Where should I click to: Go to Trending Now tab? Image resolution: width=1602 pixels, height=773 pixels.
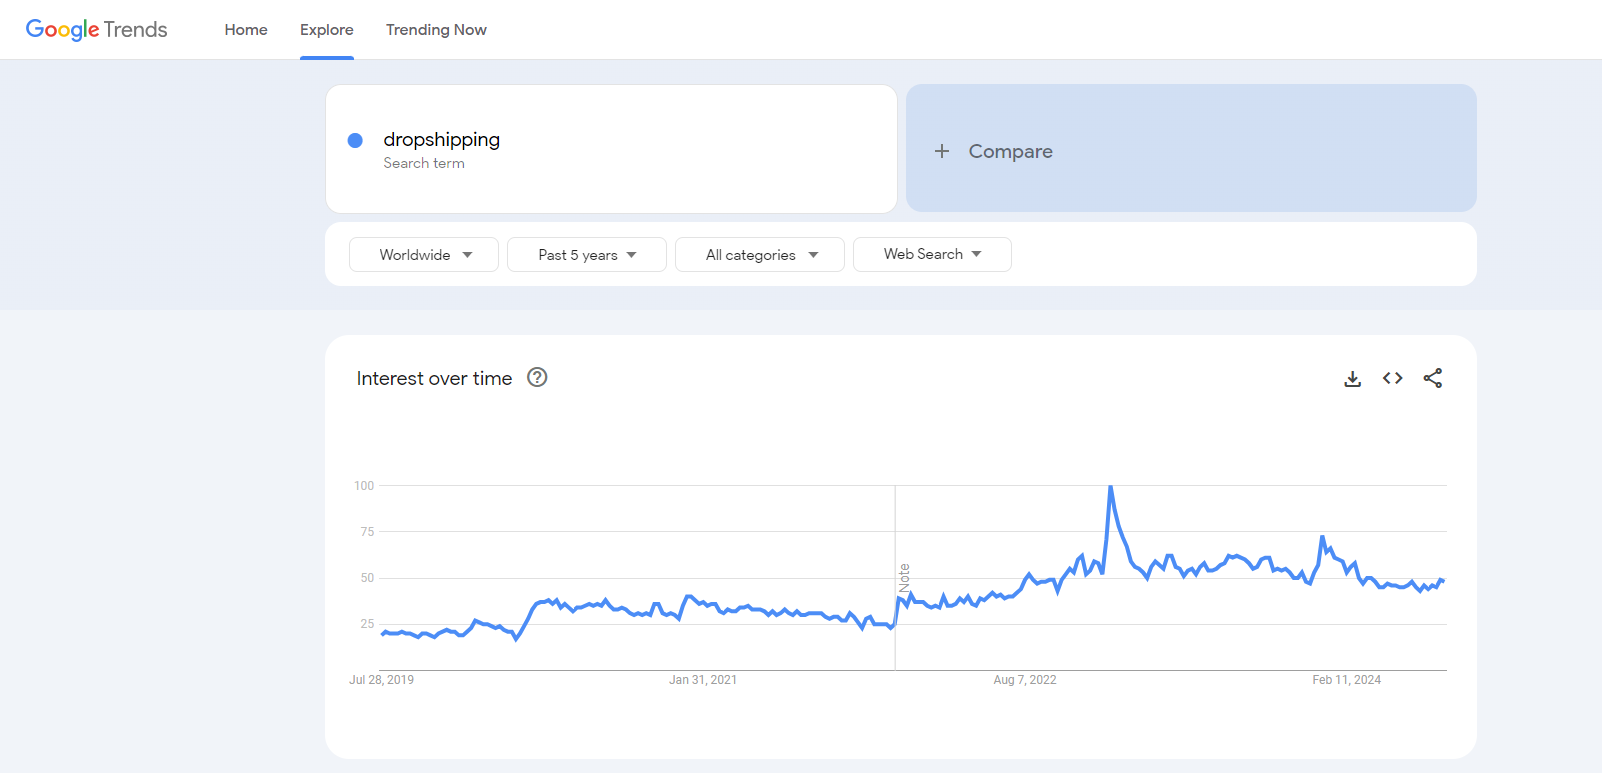pyautogui.click(x=436, y=30)
